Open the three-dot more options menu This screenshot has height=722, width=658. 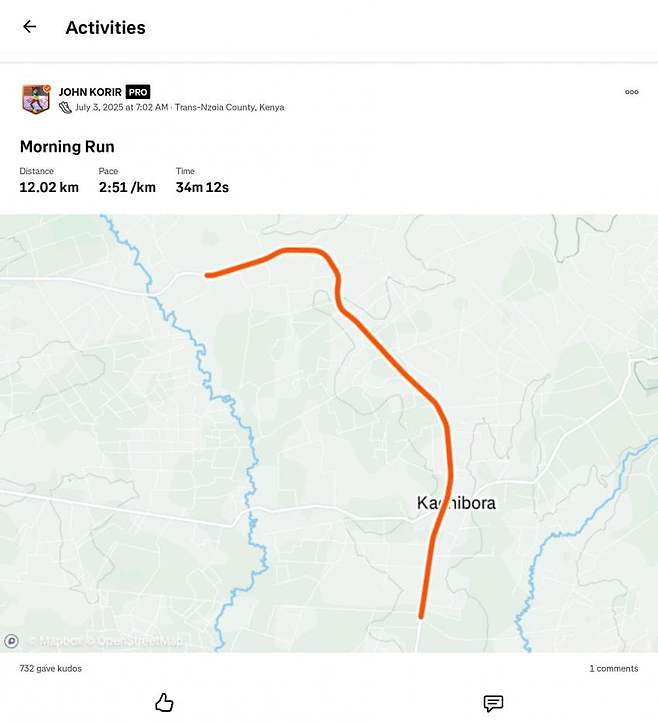point(632,92)
